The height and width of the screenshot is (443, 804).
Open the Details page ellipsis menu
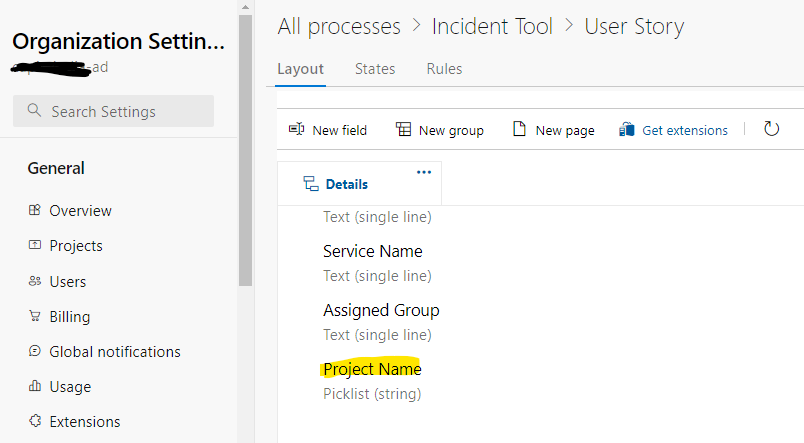(x=424, y=172)
